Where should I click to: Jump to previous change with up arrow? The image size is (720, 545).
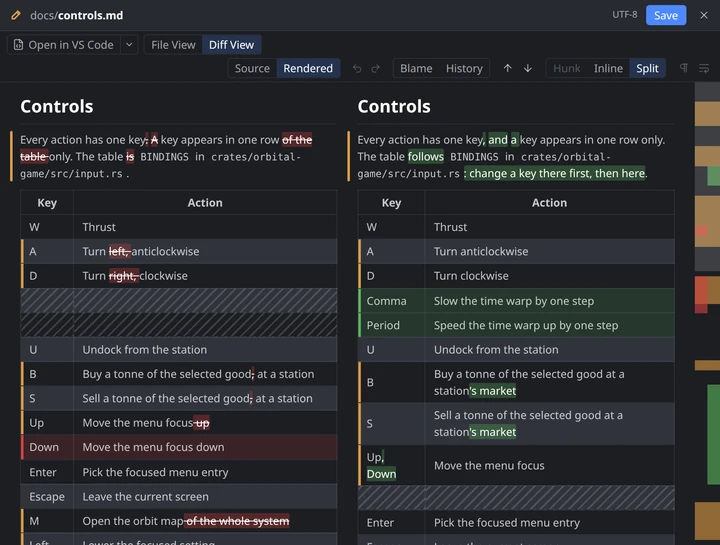(507, 68)
